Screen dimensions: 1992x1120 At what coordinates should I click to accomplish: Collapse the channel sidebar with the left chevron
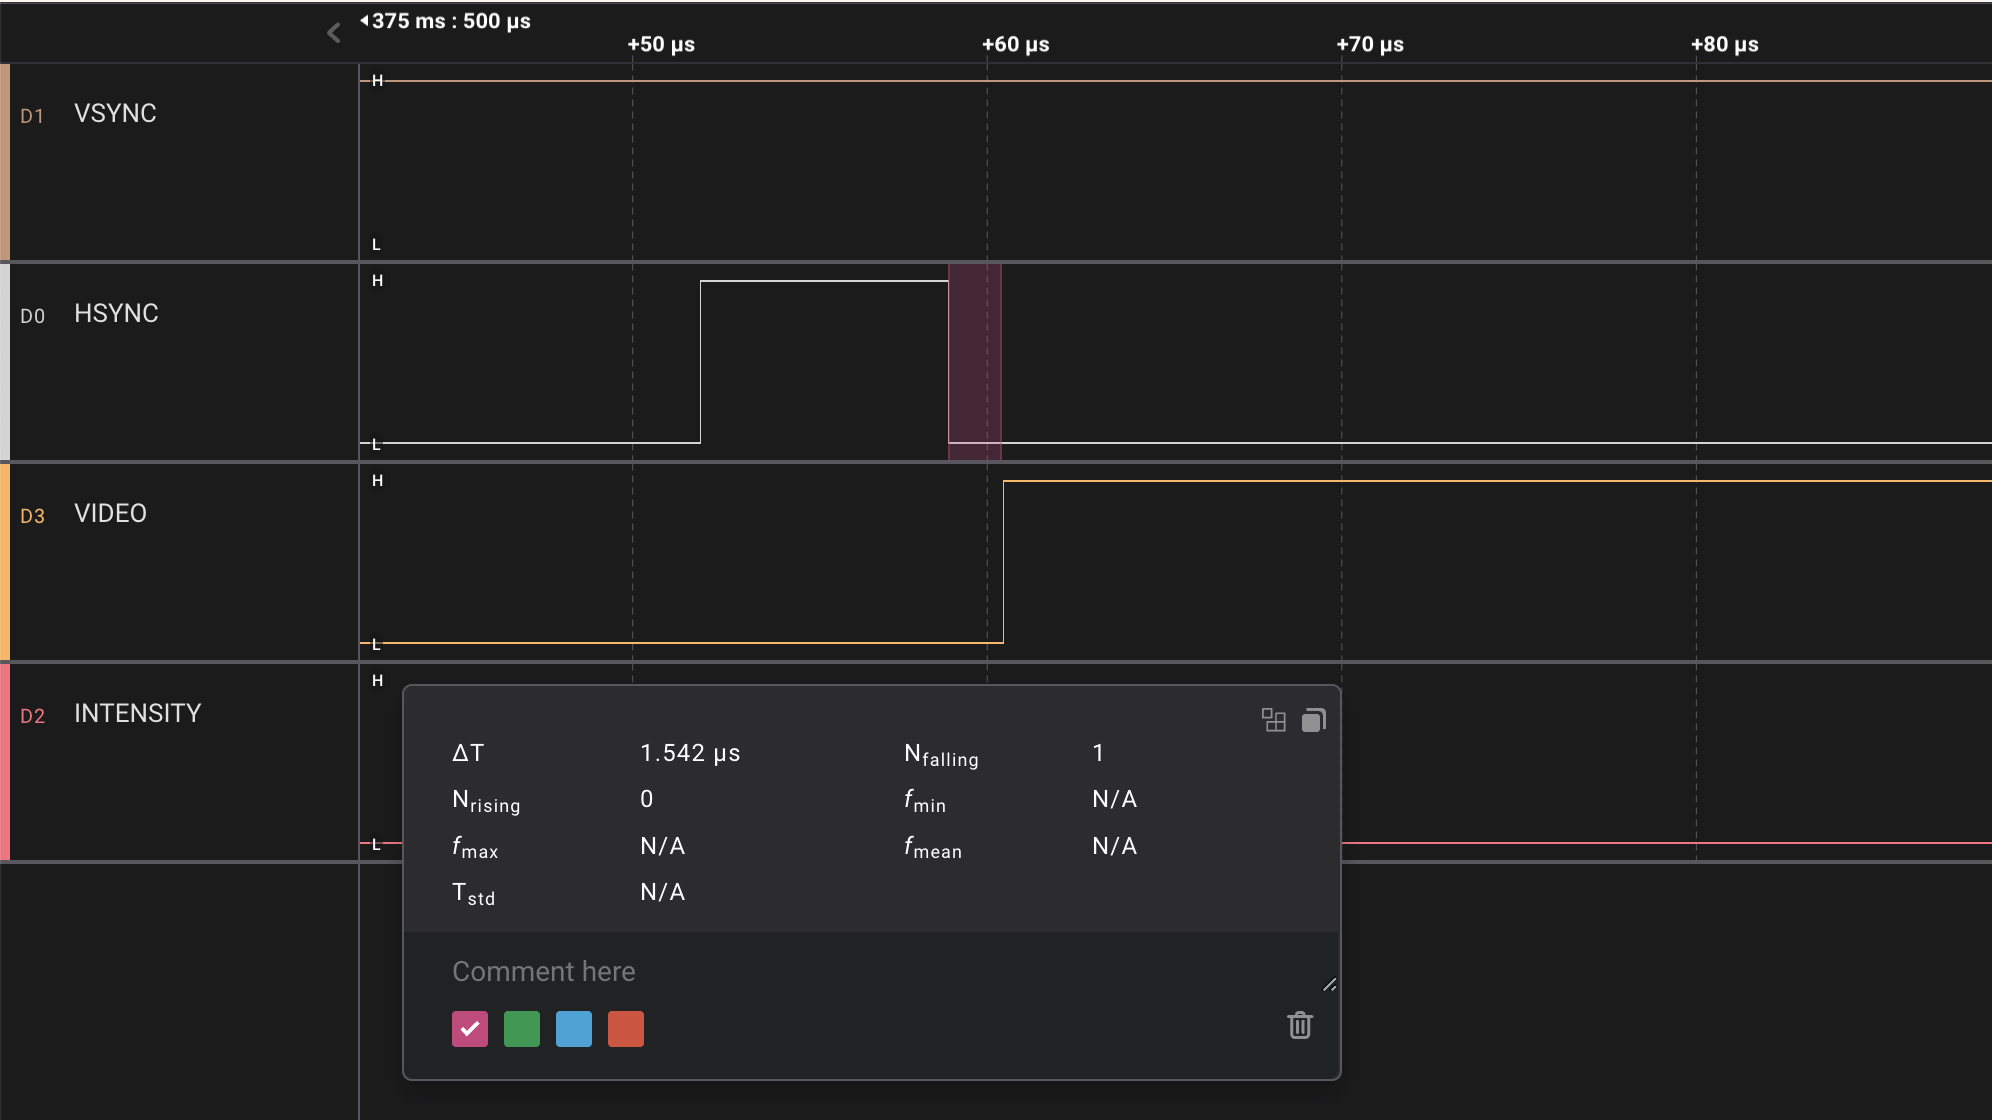(334, 33)
